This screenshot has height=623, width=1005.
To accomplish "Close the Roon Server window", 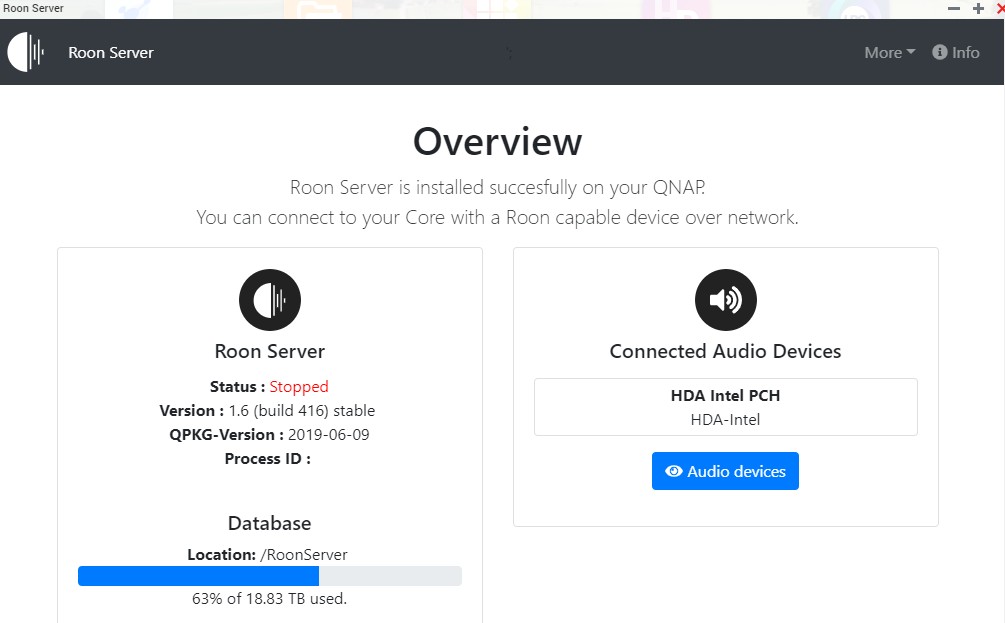I will coord(1001,8).
